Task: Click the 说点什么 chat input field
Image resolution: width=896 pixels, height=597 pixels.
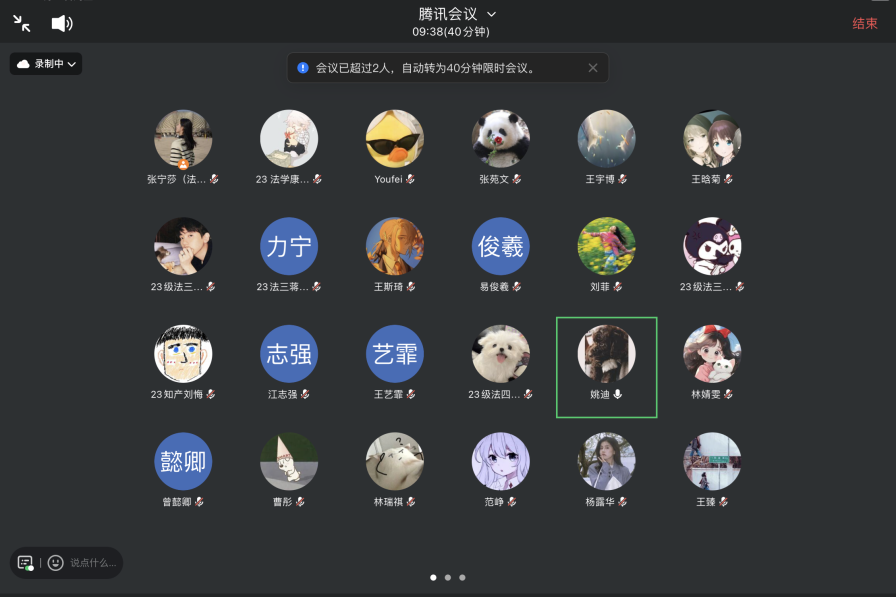Action: (x=93, y=563)
